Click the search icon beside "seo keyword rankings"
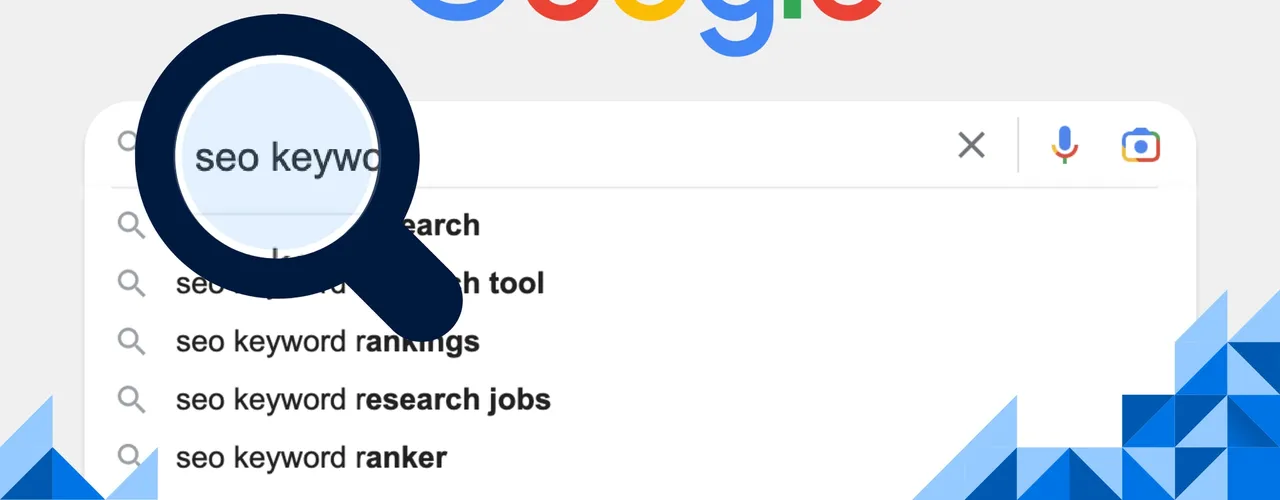The height and width of the screenshot is (500, 1280). pyautogui.click(x=131, y=341)
